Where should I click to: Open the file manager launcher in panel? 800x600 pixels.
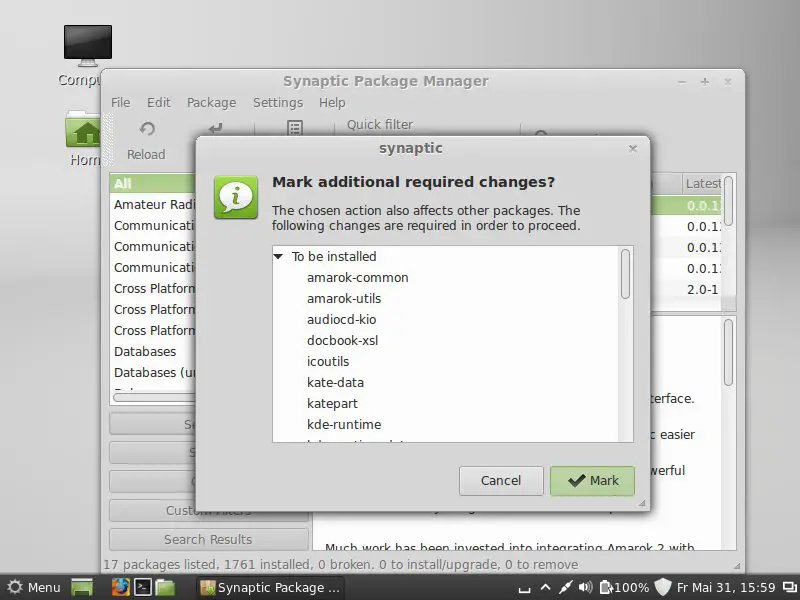(x=165, y=587)
